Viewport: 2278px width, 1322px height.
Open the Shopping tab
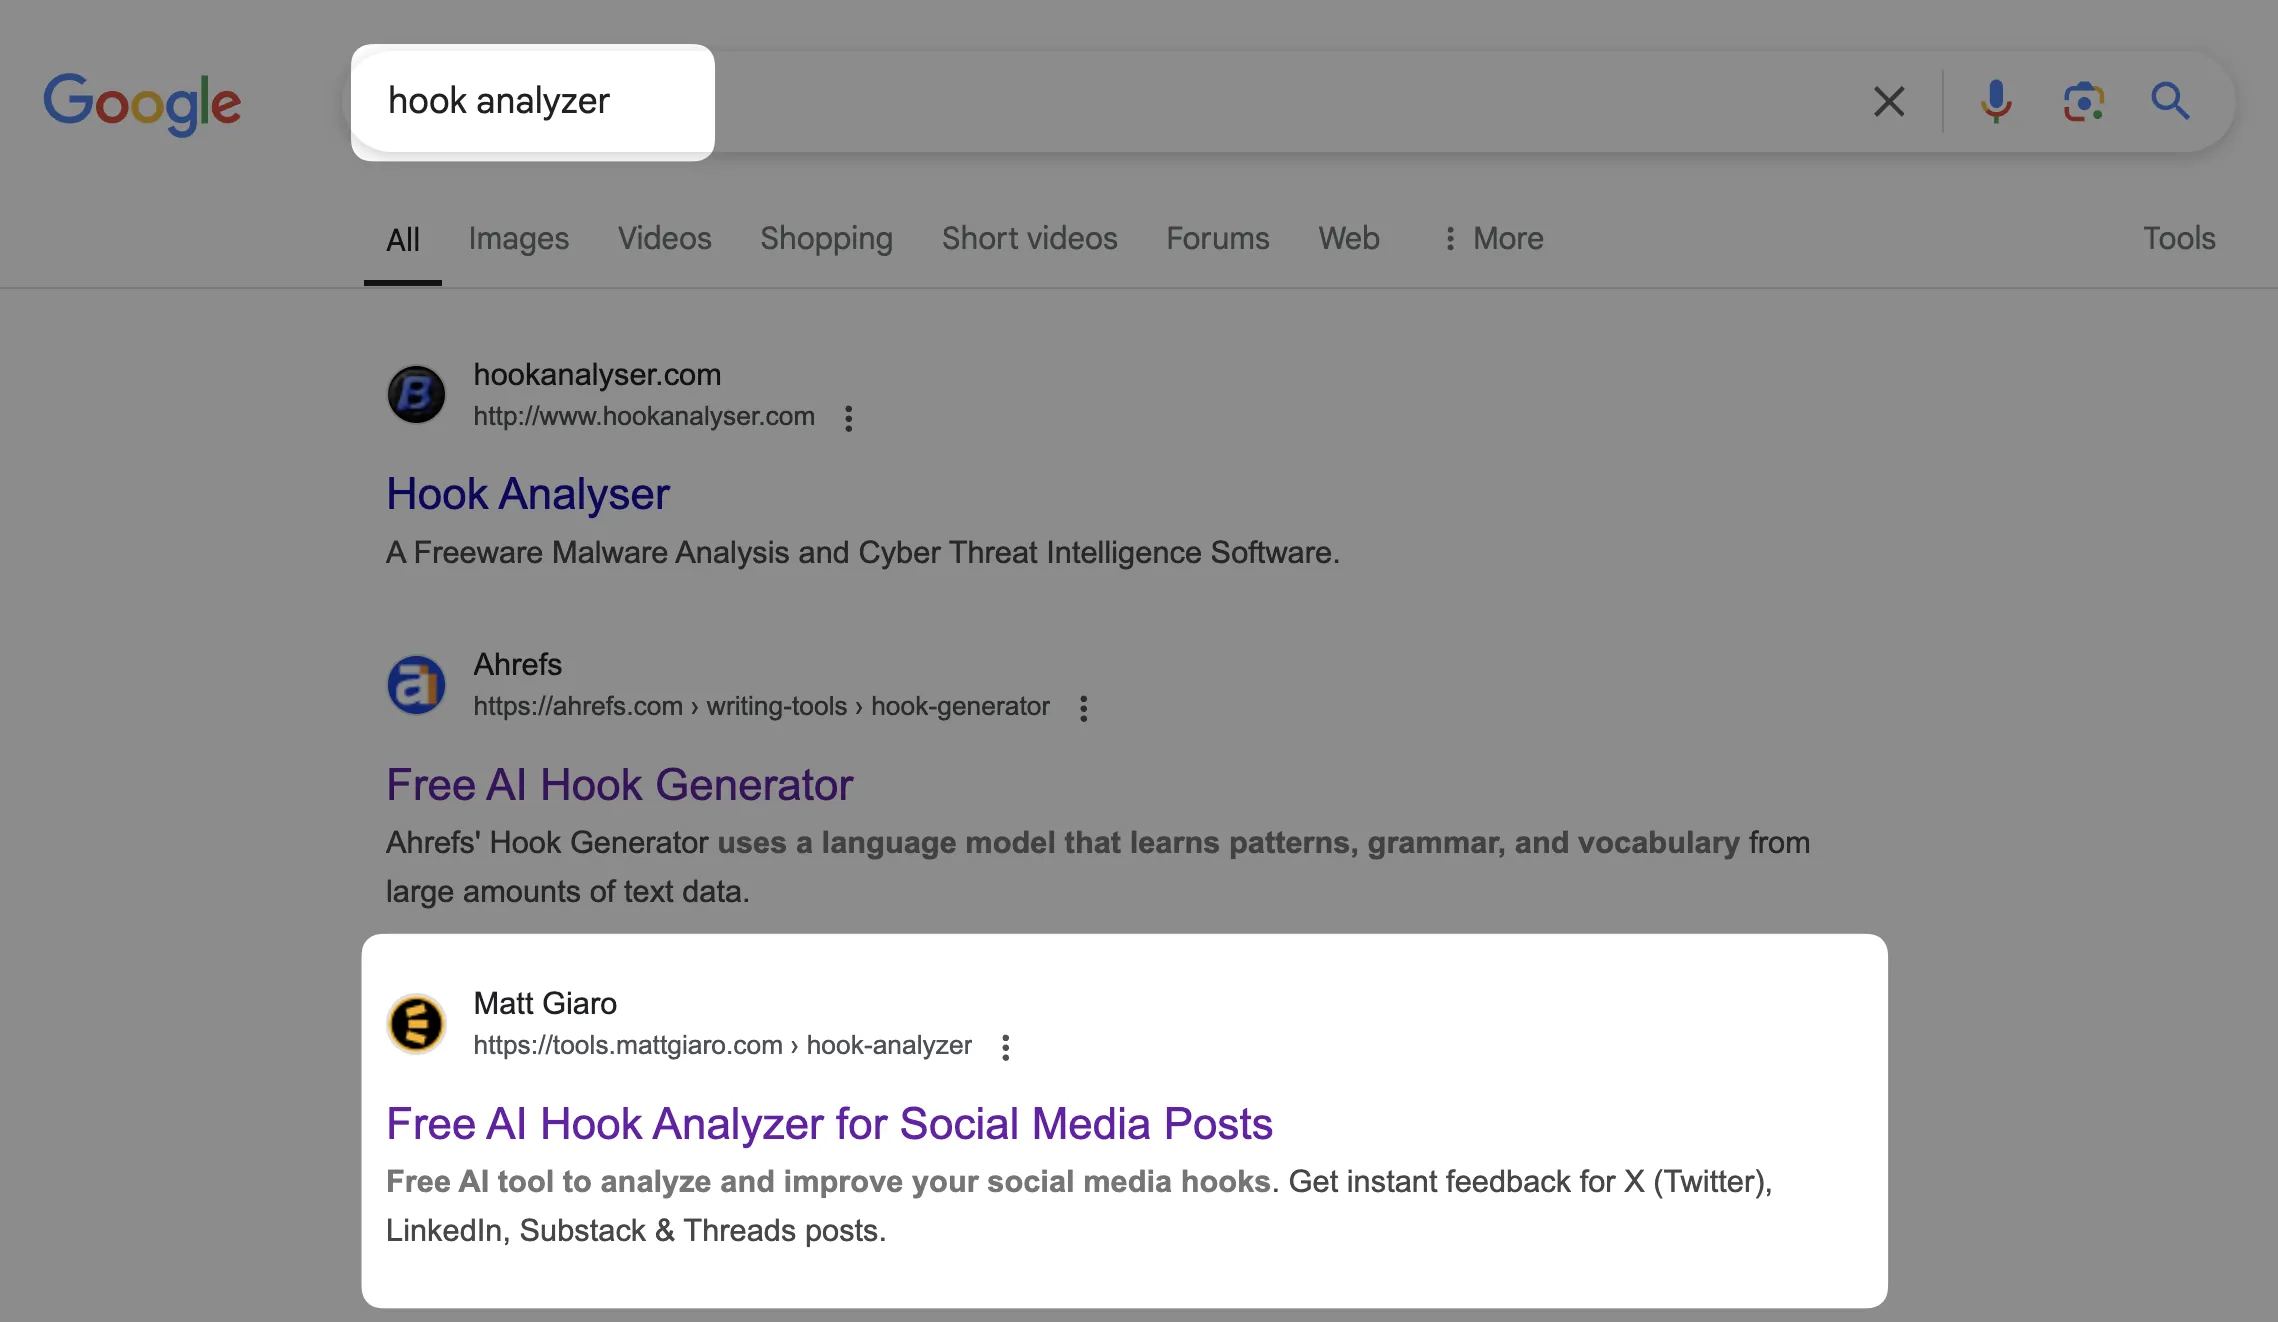click(826, 239)
